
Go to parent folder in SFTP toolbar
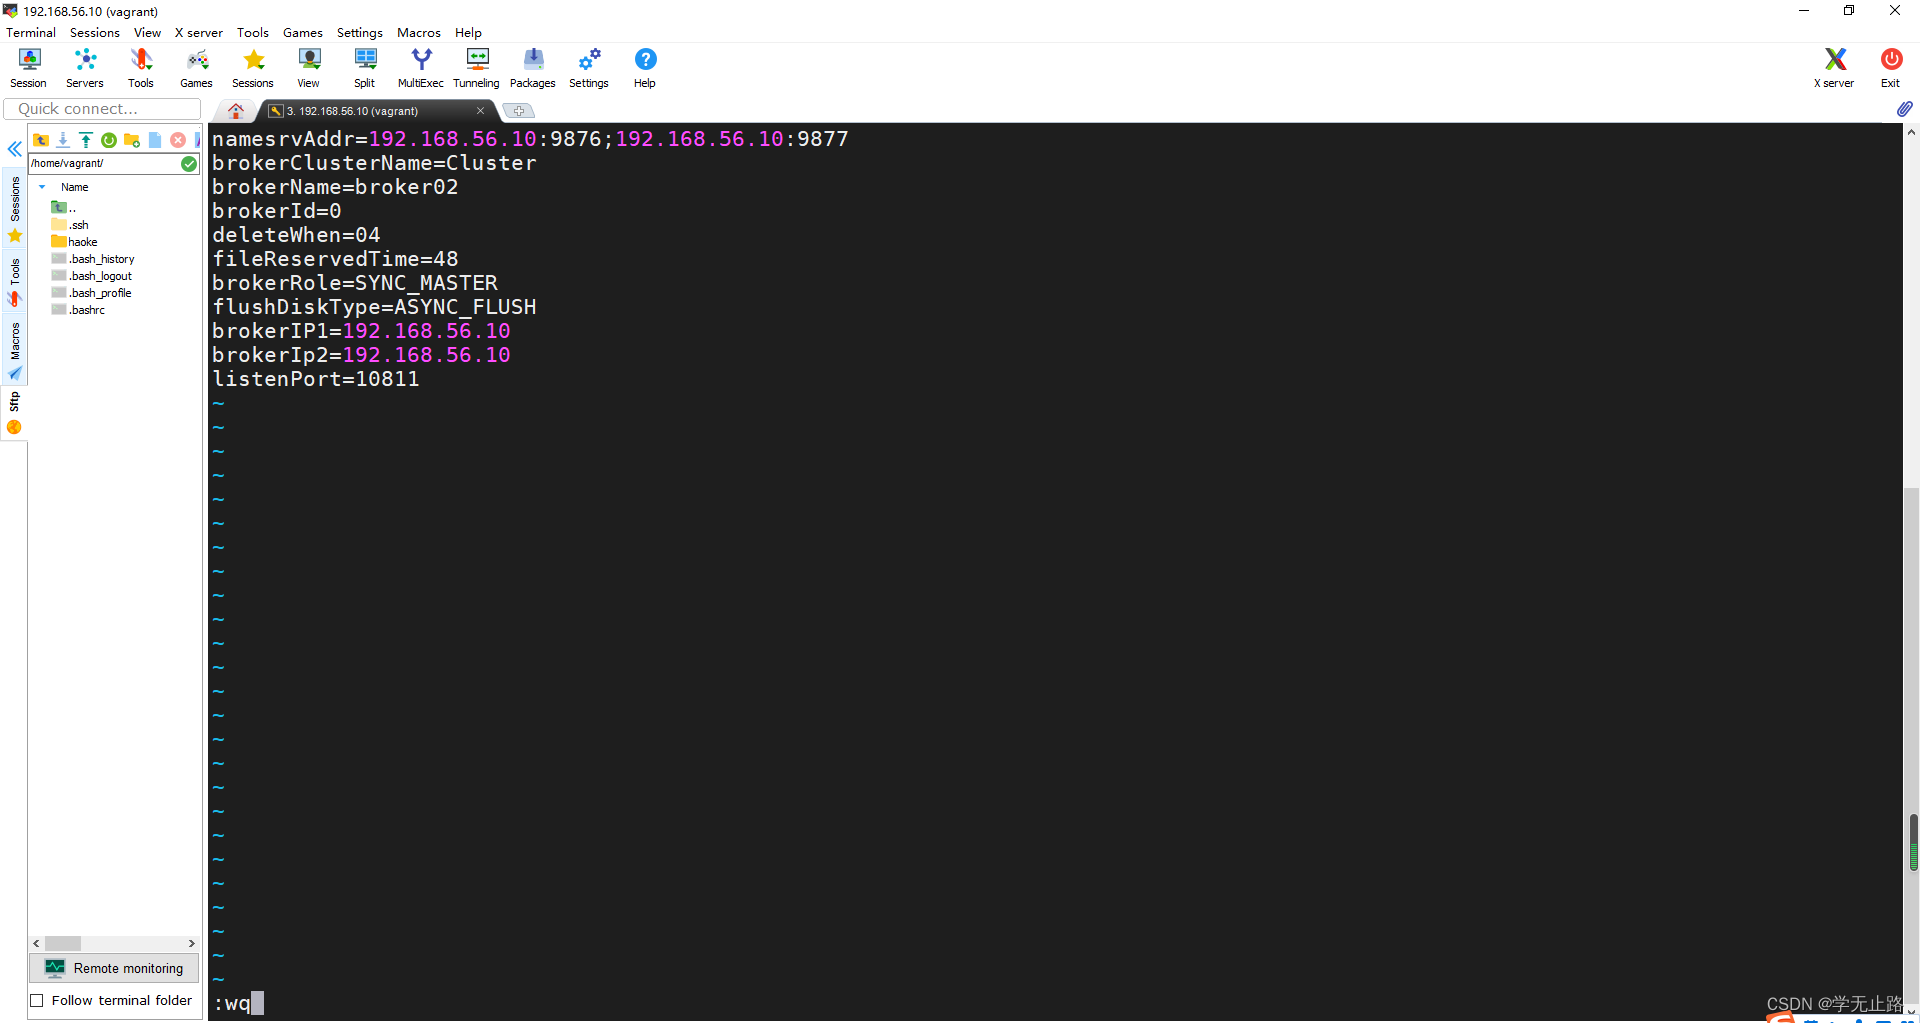click(41, 140)
